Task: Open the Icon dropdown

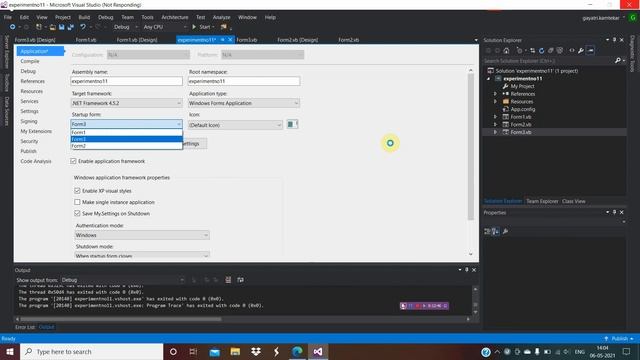Action: 235,125
